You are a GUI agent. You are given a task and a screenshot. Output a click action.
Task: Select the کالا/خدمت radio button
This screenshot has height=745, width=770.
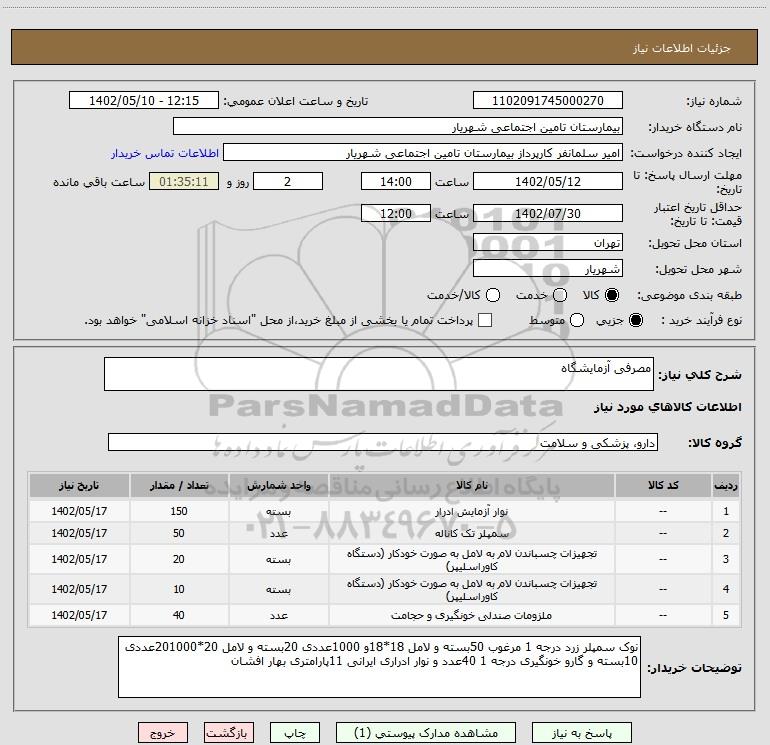493,295
